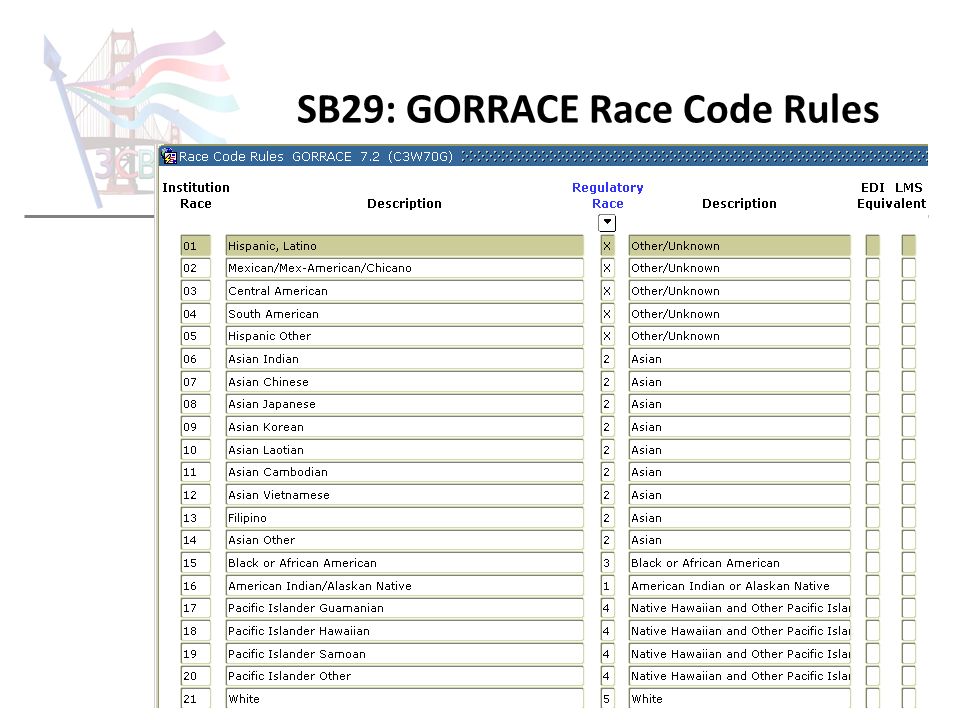This screenshot has height=720, width=960.
Task: Click institution race code 06 field
Action: pos(196,359)
